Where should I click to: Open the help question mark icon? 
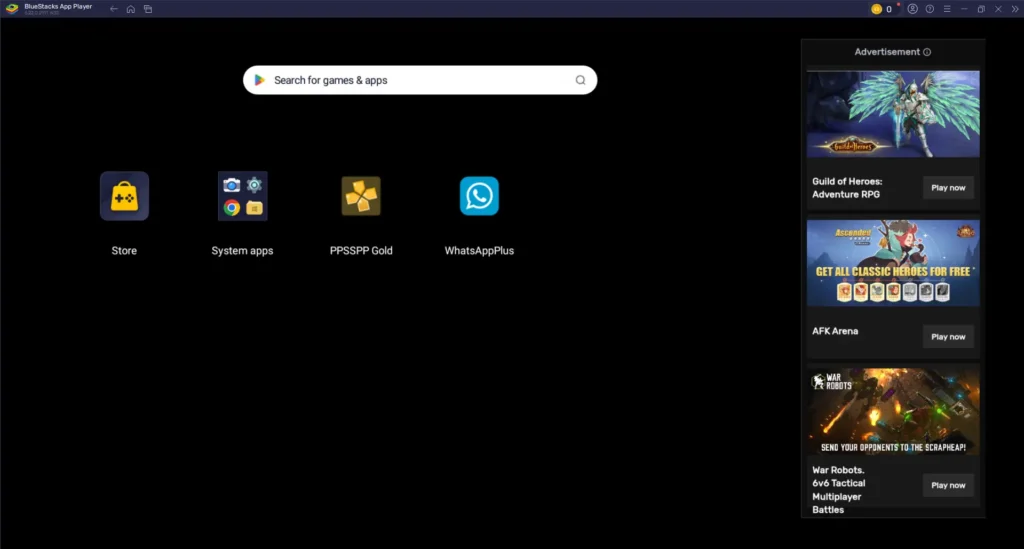930,9
